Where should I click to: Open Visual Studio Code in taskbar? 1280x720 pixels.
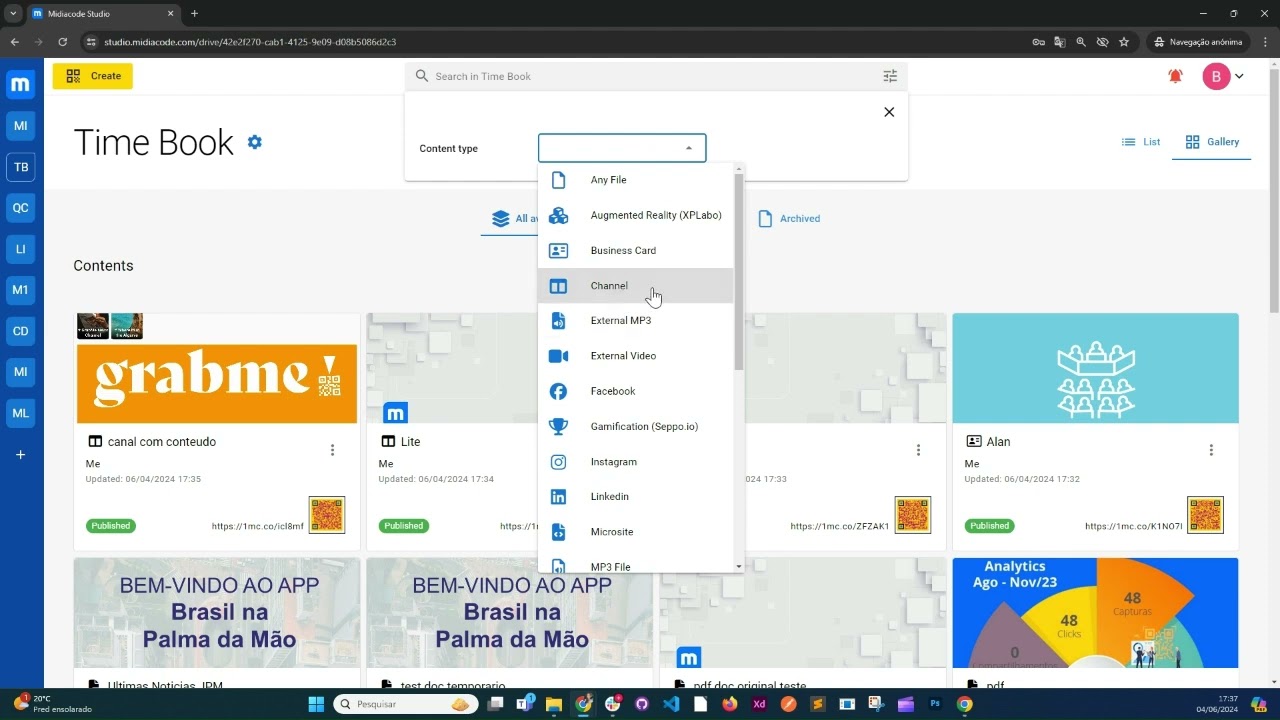coord(671,704)
